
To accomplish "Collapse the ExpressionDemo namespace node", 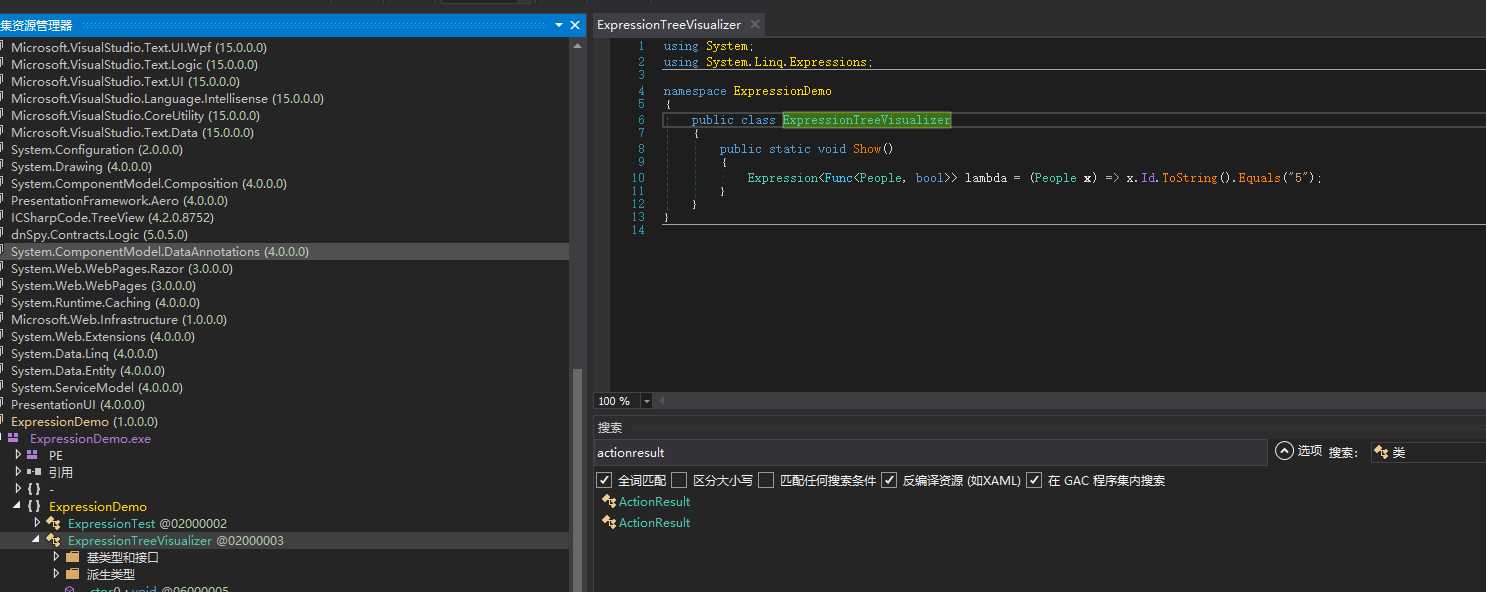I will [18, 506].
